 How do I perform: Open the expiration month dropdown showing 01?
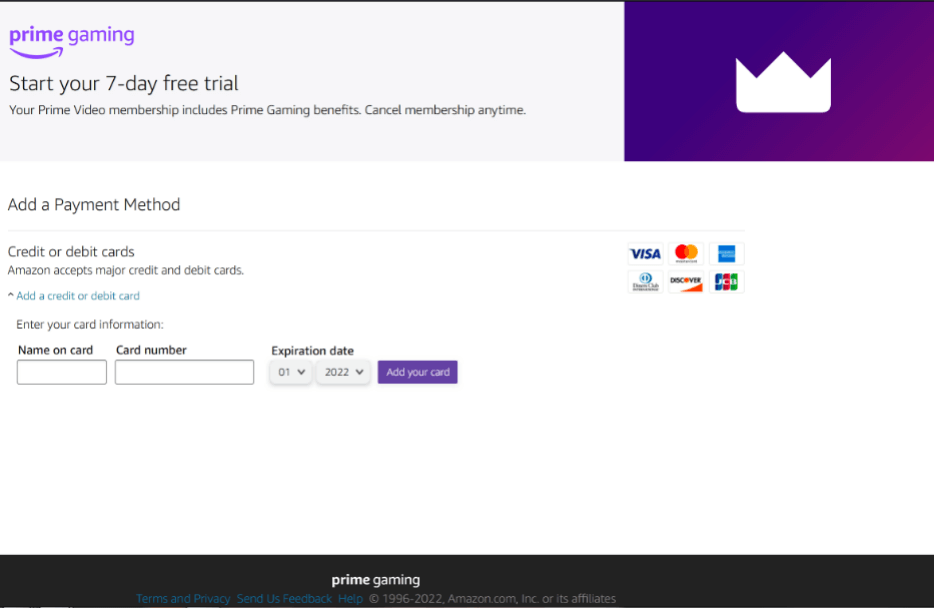[x=291, y=372]
